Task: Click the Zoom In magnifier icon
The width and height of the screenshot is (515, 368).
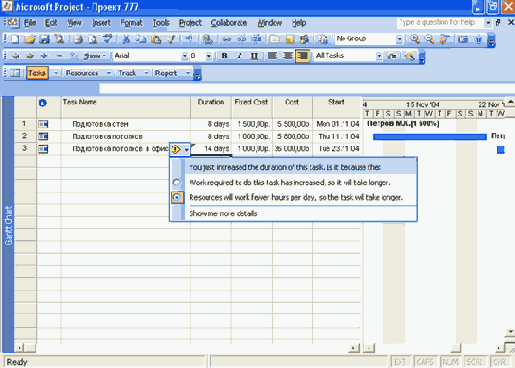Action: tap(415, 39)
